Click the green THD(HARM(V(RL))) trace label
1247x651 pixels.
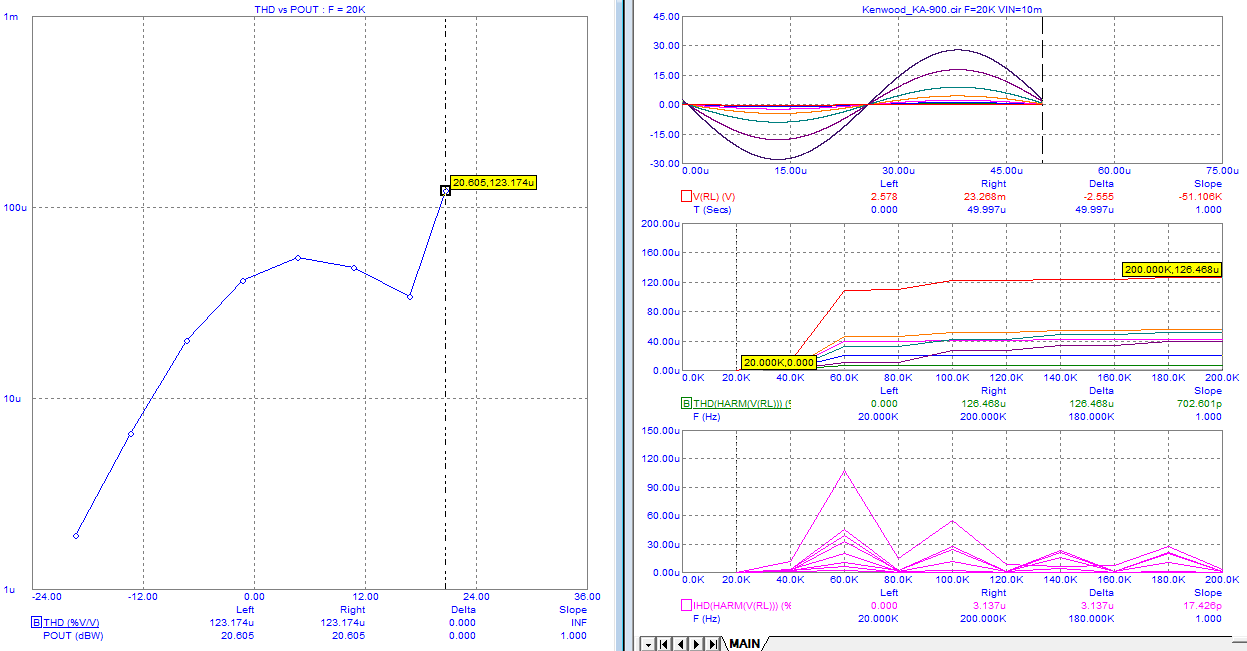(x=742, y=404)
